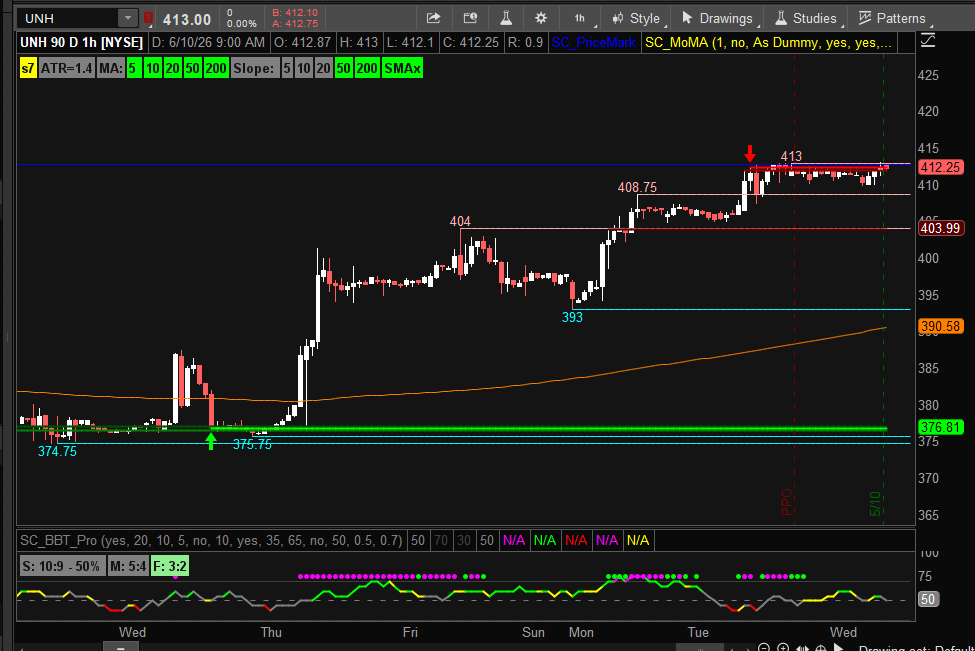
Task: Click the UNH 90 D 1h [NYSE] title
Action: [x=81, y=43]
